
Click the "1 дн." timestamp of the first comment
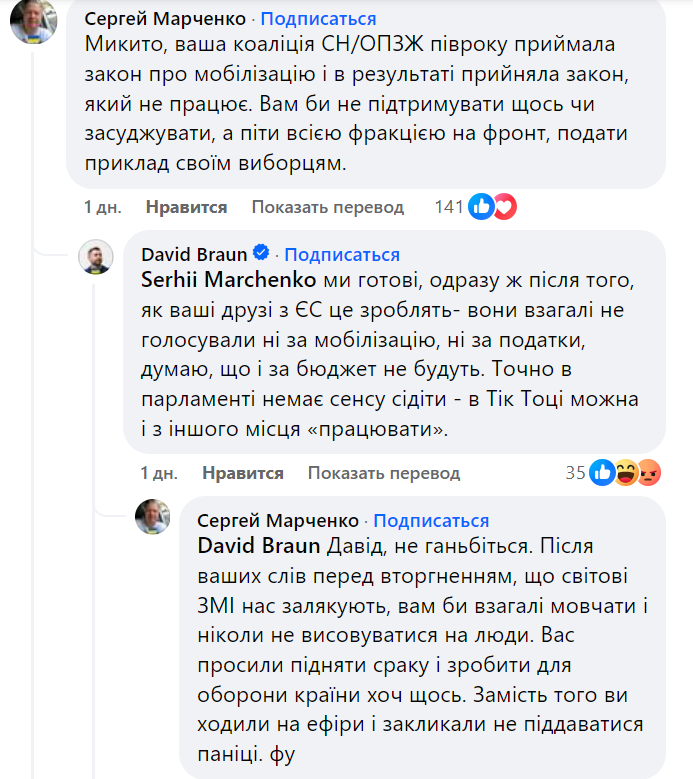103,207
